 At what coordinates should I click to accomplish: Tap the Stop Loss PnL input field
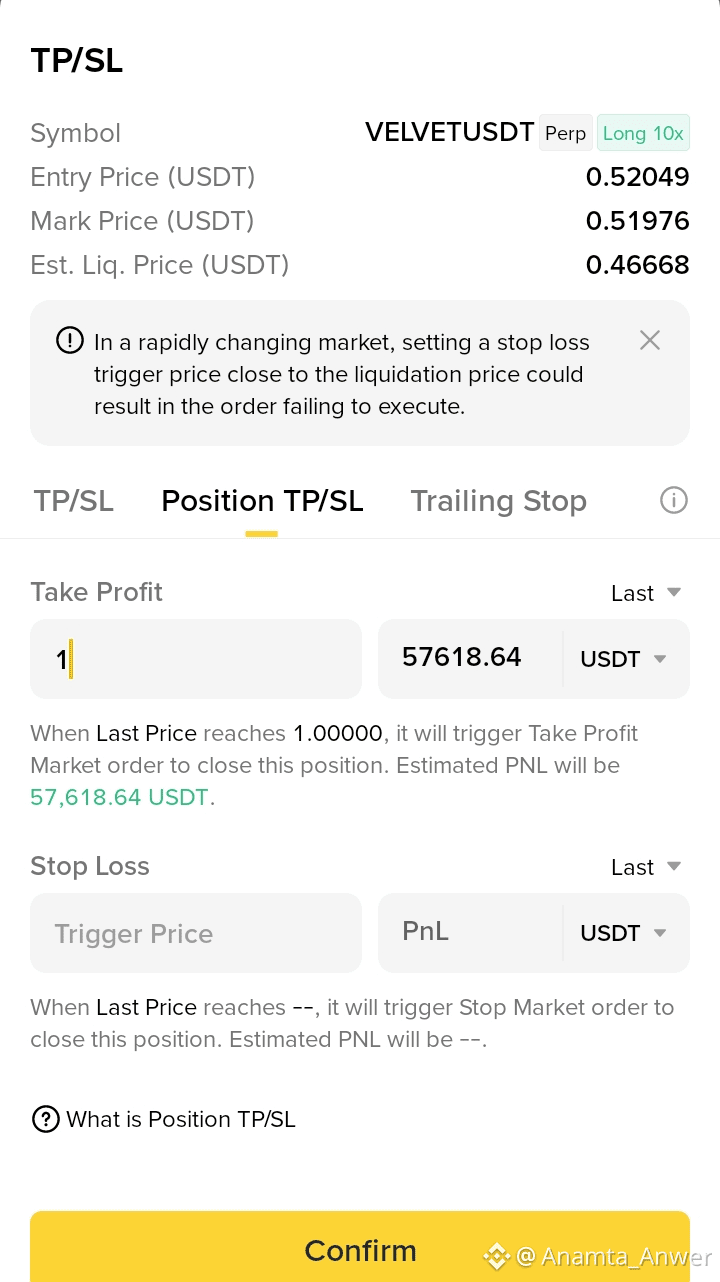pos(470,933)
